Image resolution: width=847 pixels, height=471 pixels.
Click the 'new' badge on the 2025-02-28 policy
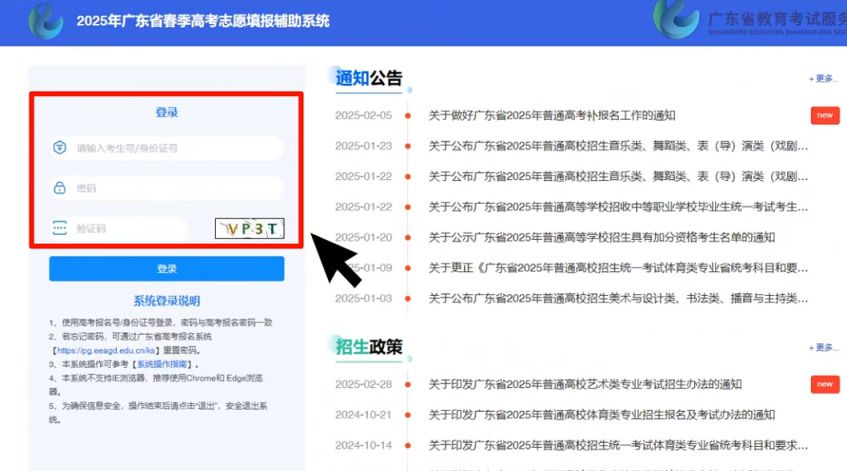(x=824, y=384)
